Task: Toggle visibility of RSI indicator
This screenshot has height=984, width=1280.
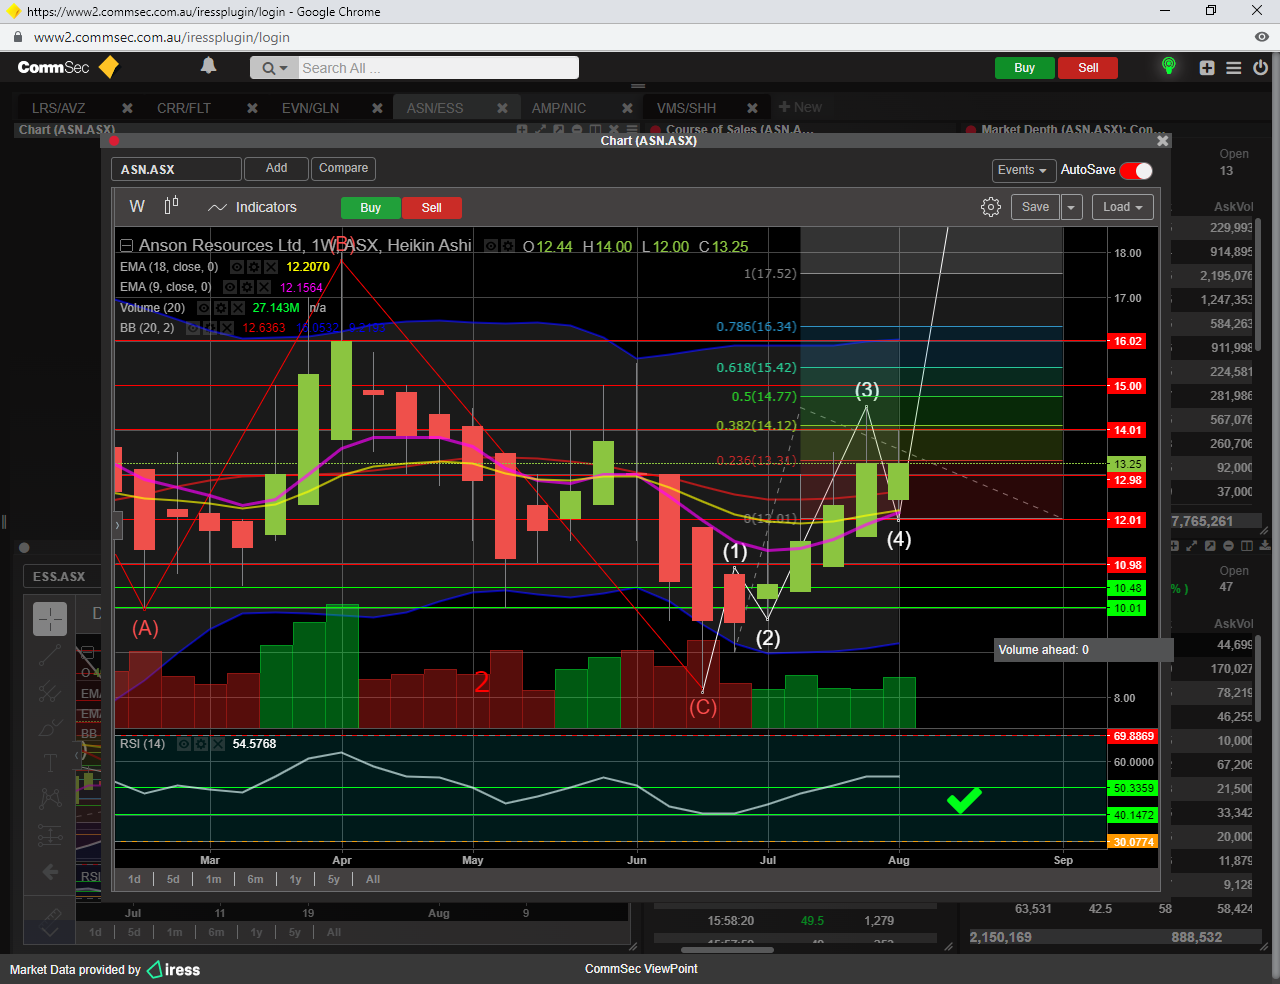Action: coord(184,744)
